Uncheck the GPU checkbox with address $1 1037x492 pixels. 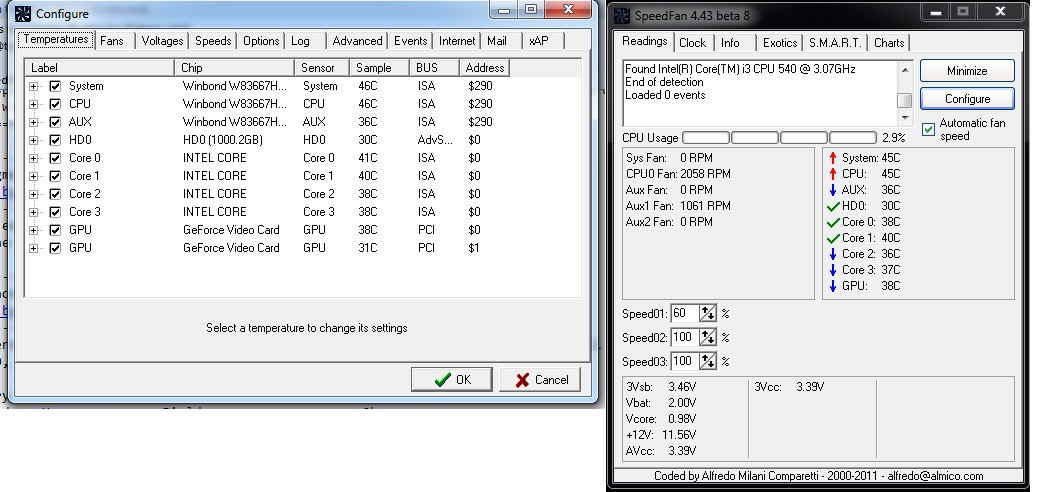pyautogui.click(x=56, y=248)
